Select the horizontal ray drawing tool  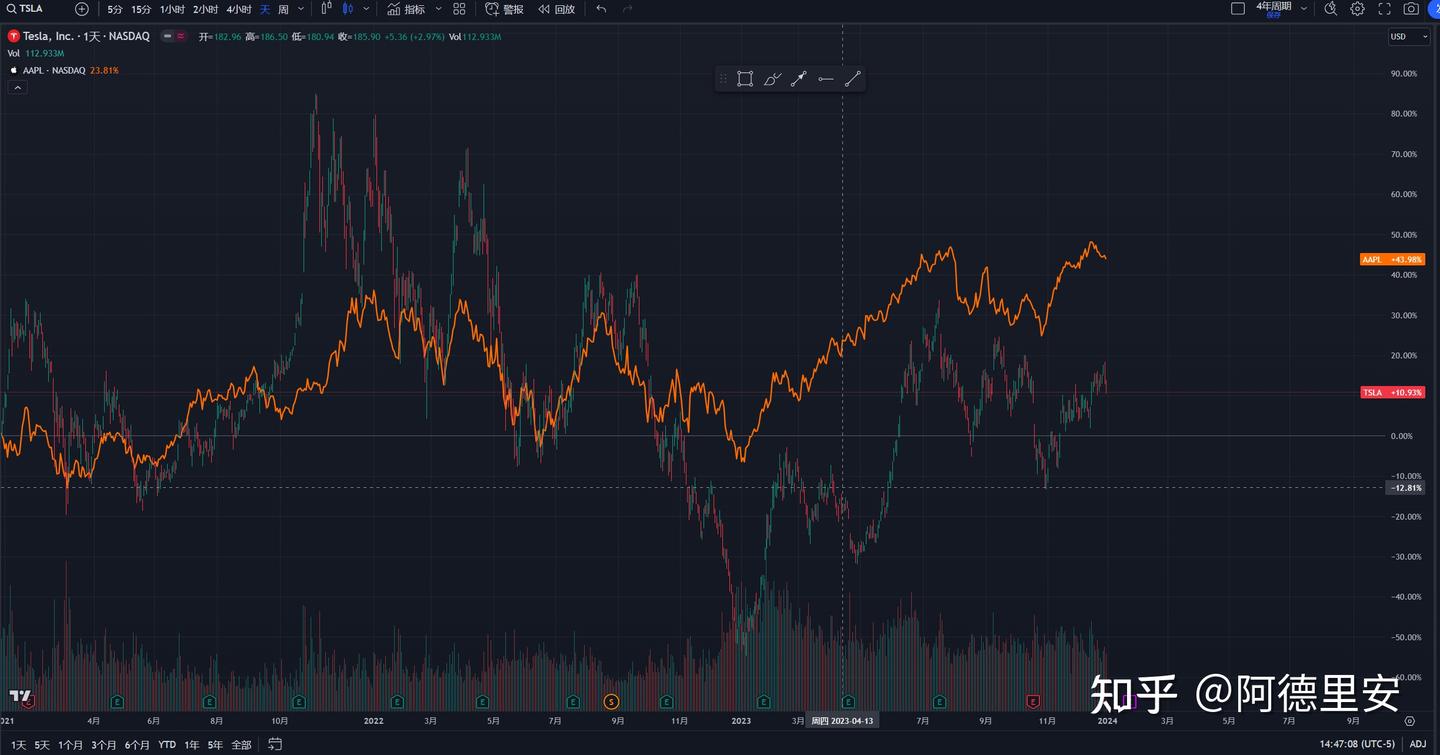tap(825, 78)
